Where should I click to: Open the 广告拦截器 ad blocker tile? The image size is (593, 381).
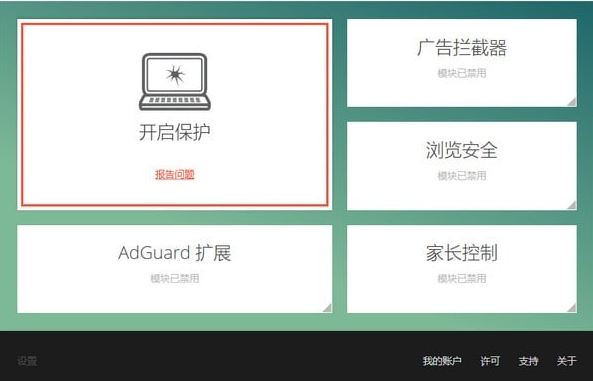click(462, 63)
